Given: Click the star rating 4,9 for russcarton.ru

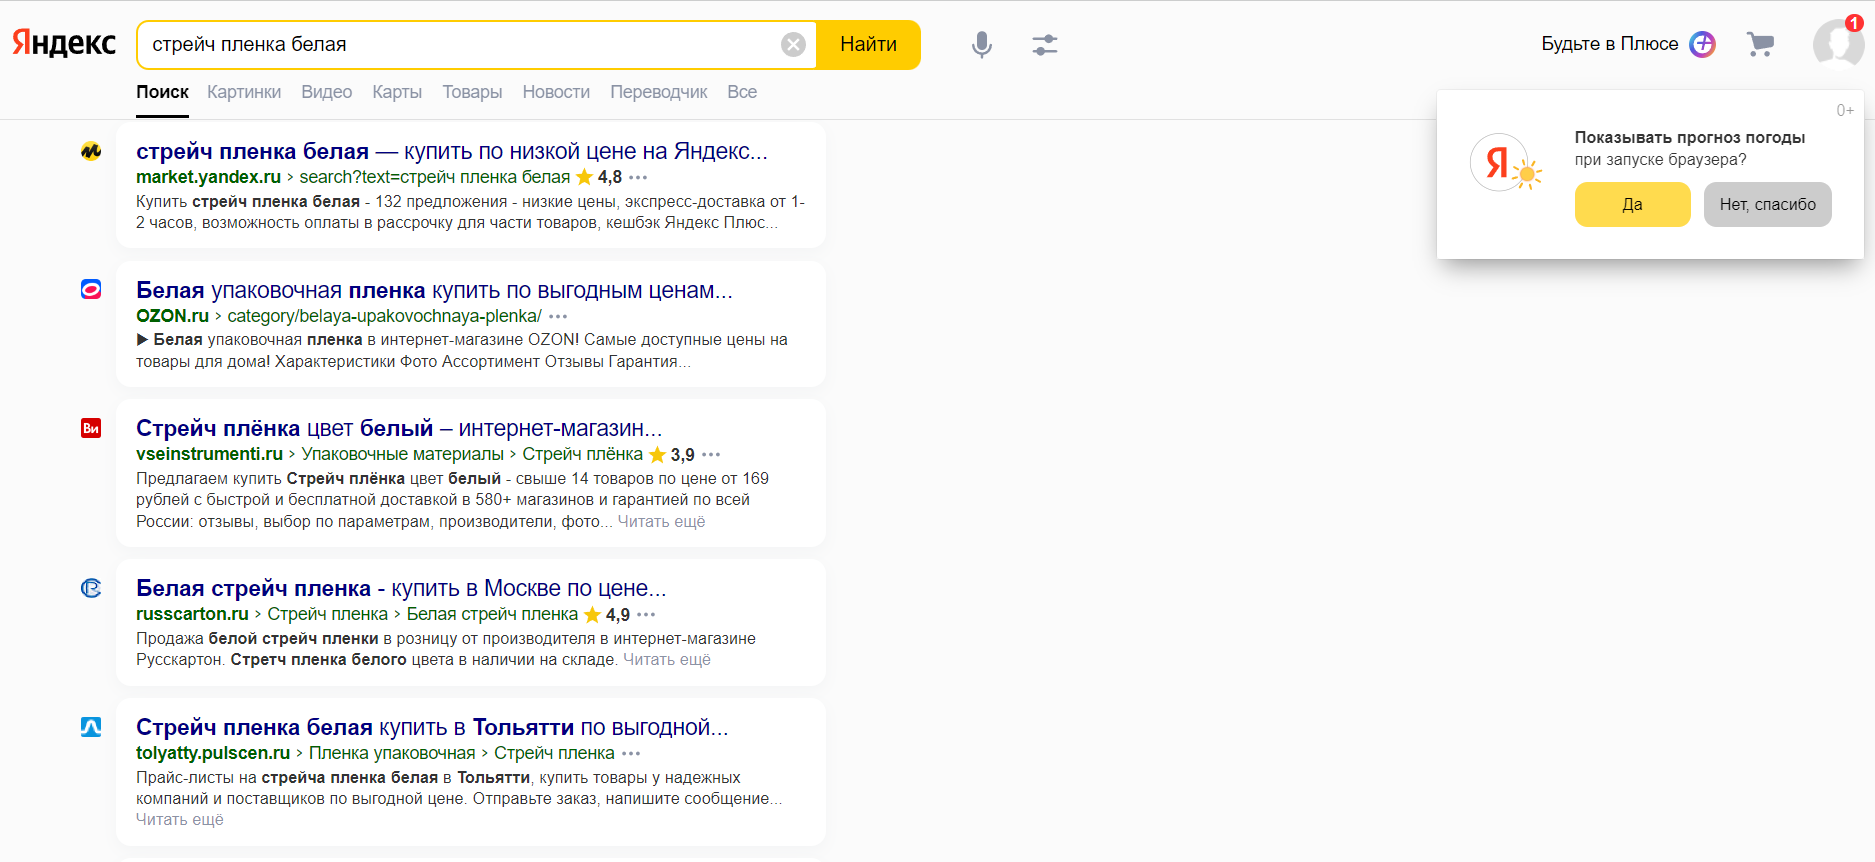Looking at the screenshot, I should tap(607, 615).
